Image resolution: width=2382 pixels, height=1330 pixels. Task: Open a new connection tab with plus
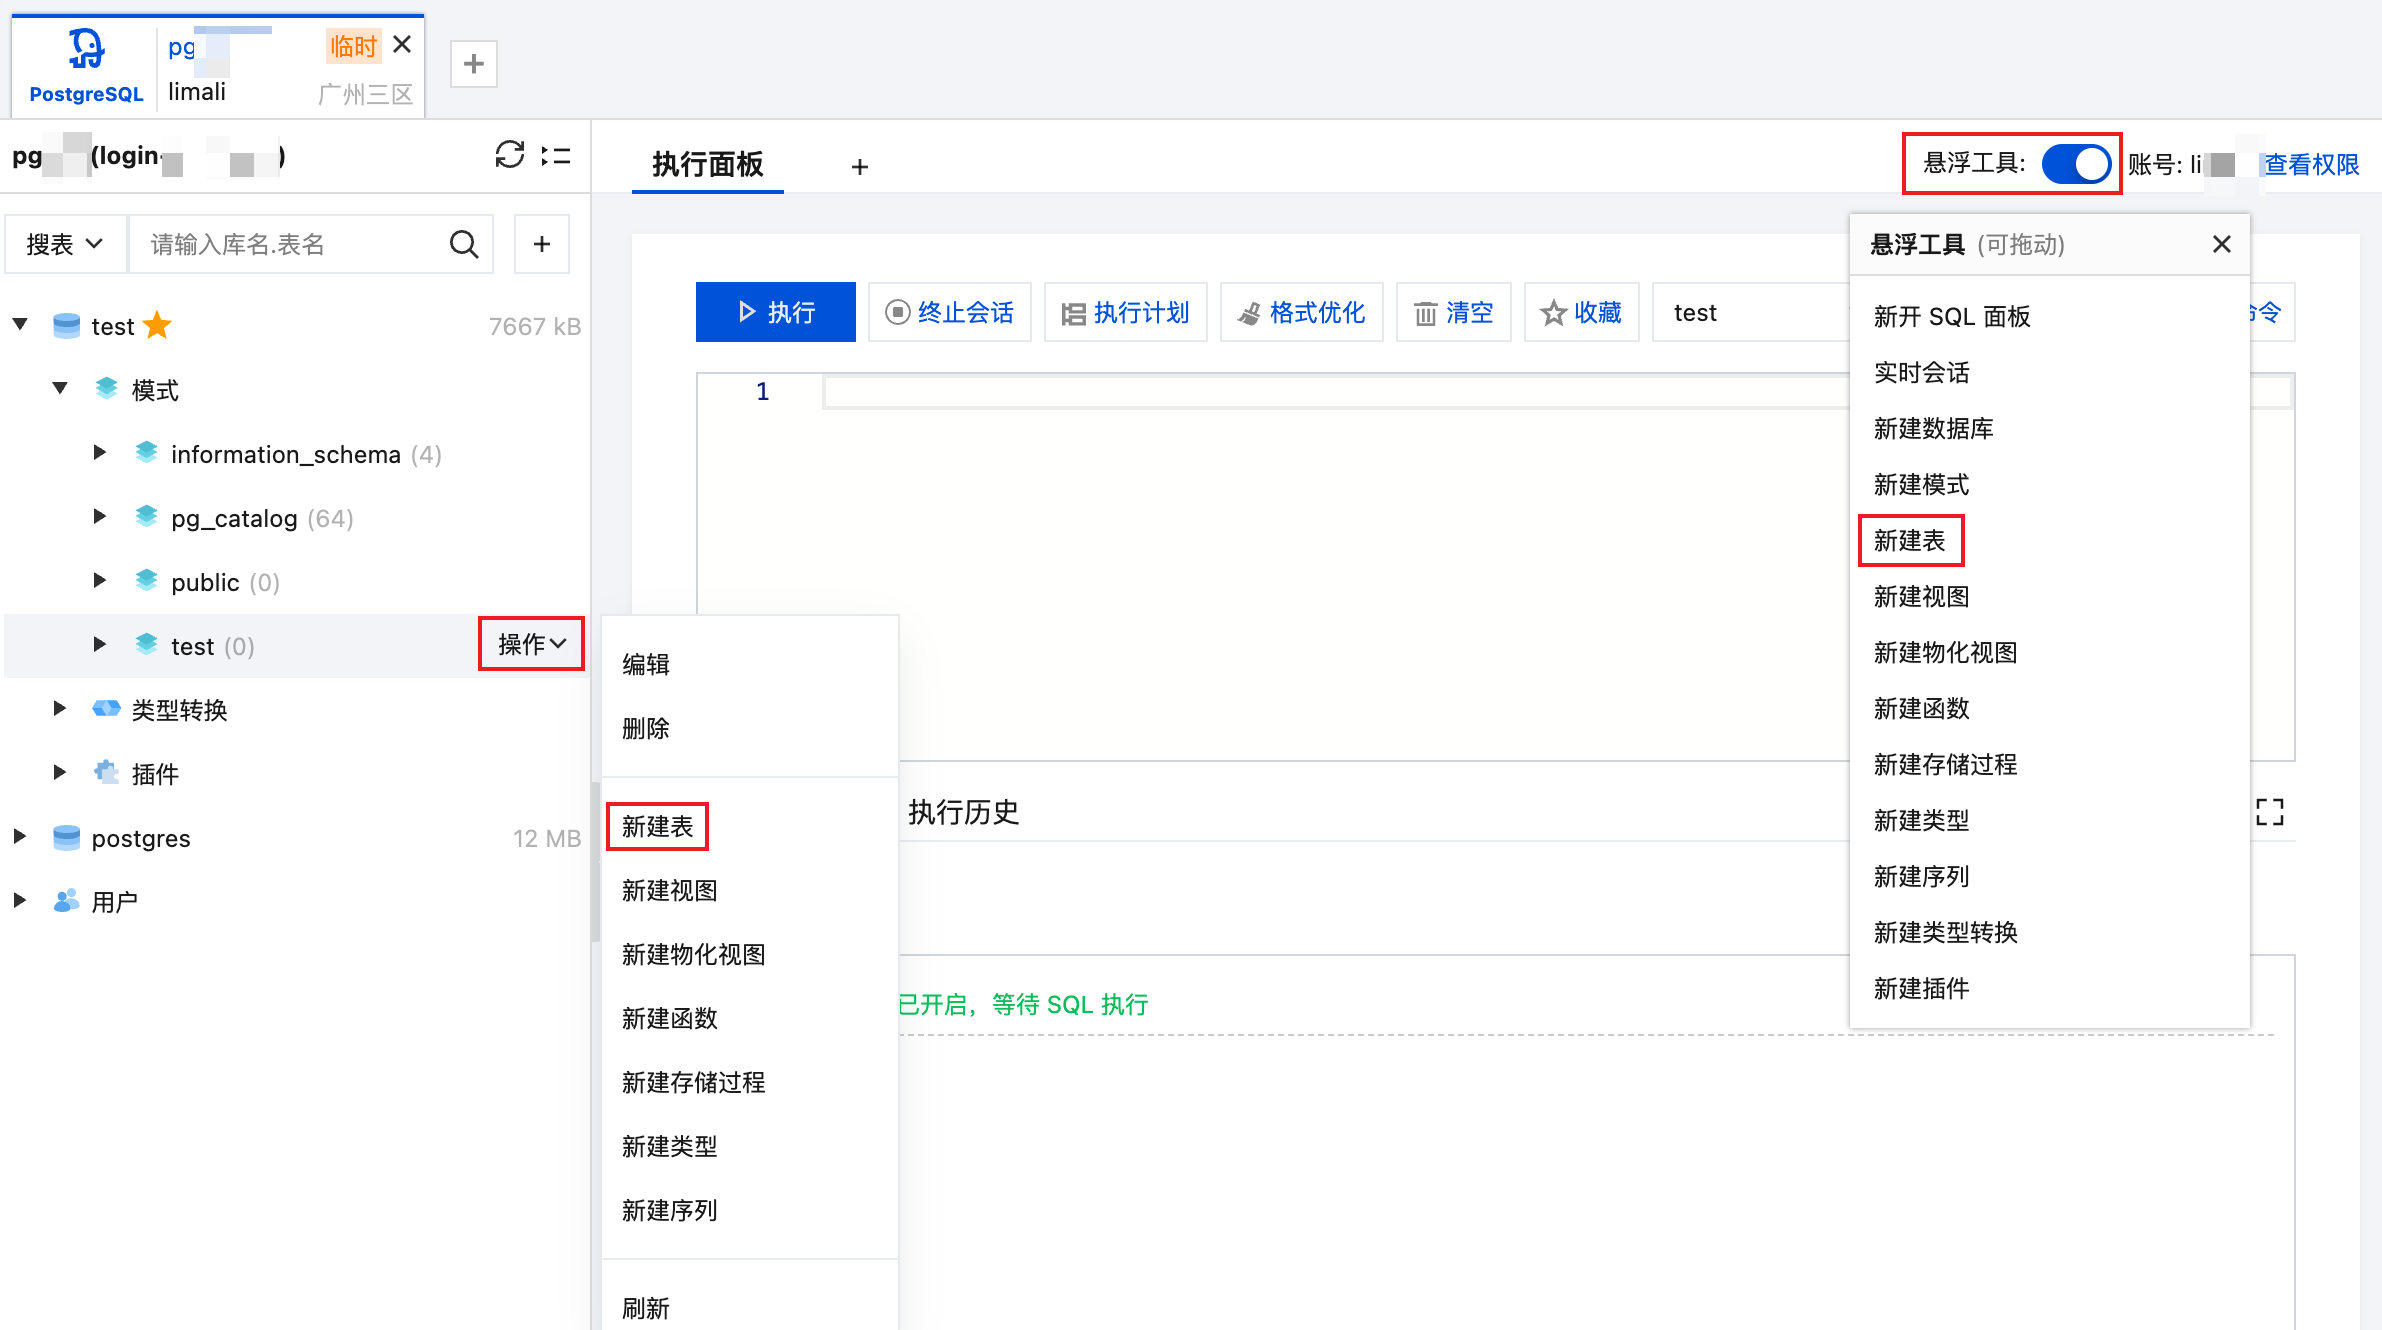tap(473, 64)
